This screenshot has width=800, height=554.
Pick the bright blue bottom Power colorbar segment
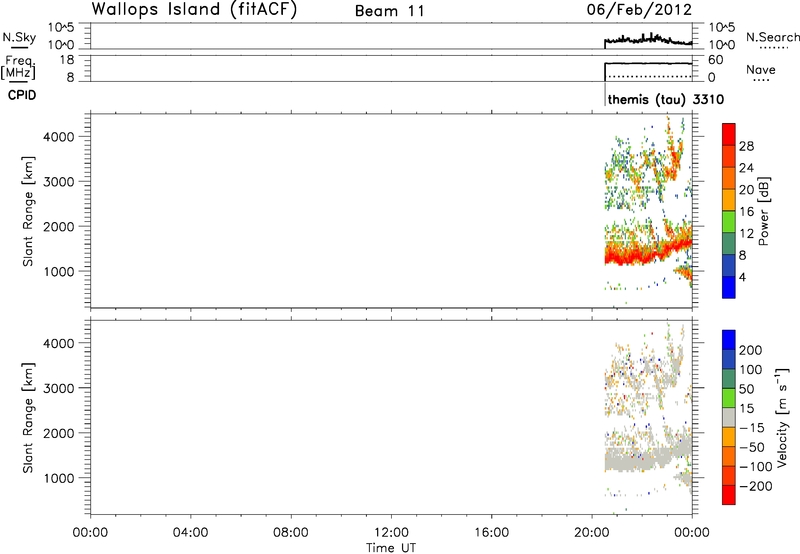click(729, 287)
